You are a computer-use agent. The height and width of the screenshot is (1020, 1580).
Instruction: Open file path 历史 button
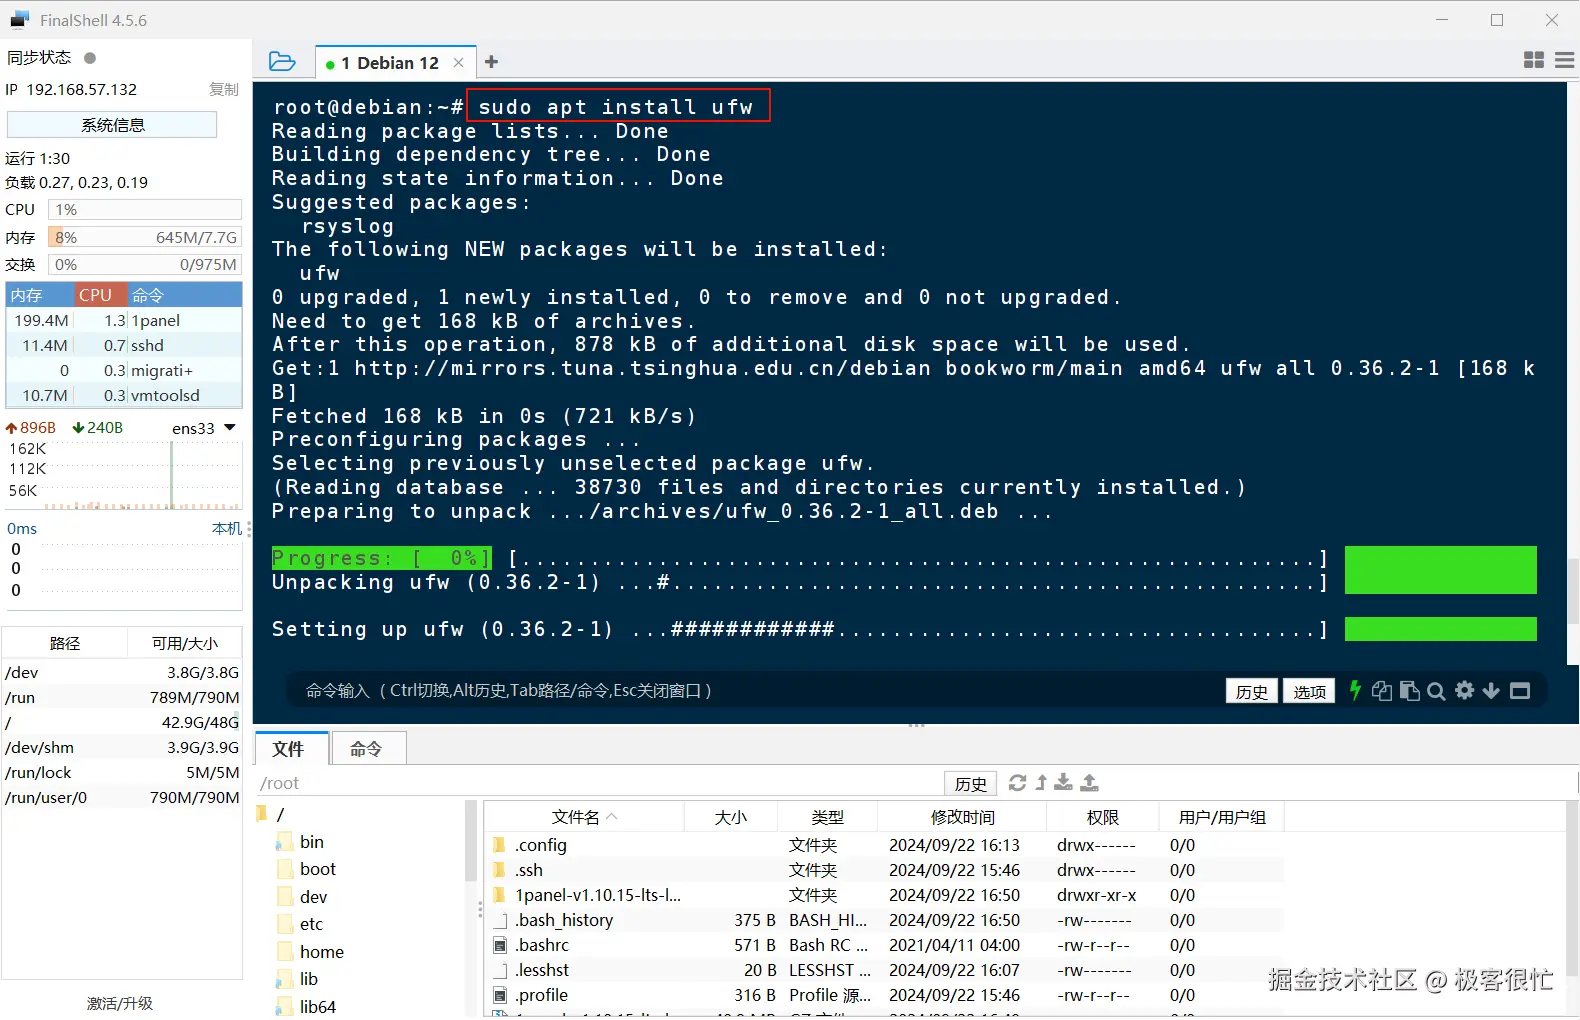point(970,783)
